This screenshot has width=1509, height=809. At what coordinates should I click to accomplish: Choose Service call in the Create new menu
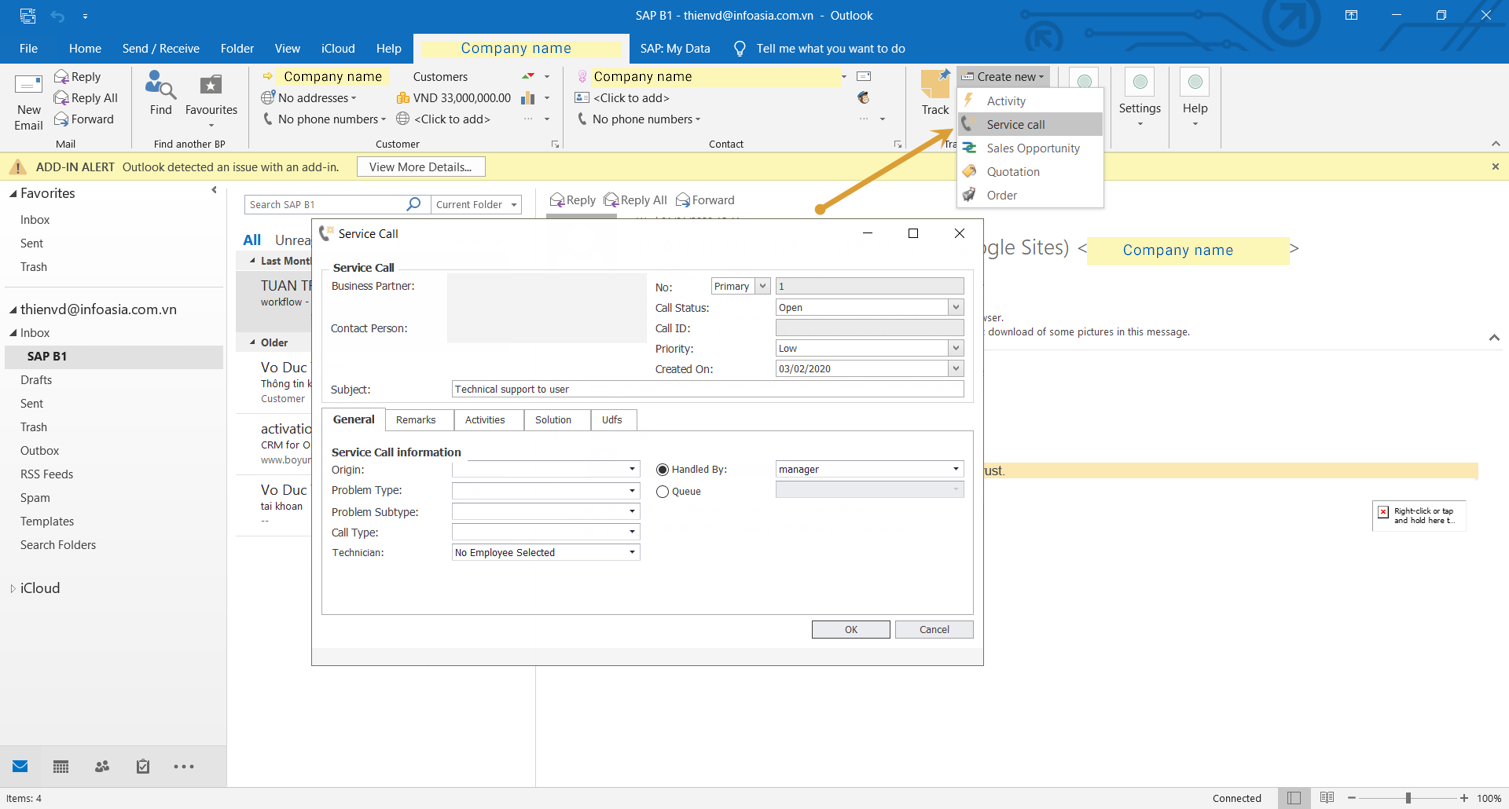tap(1030, 124)
